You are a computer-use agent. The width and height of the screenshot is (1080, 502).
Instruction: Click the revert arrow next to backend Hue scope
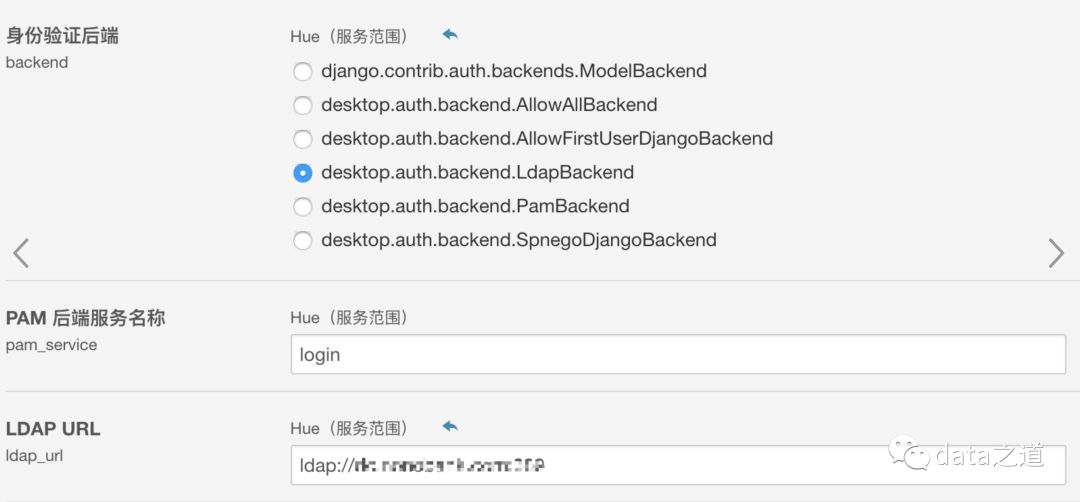(450, 35)
